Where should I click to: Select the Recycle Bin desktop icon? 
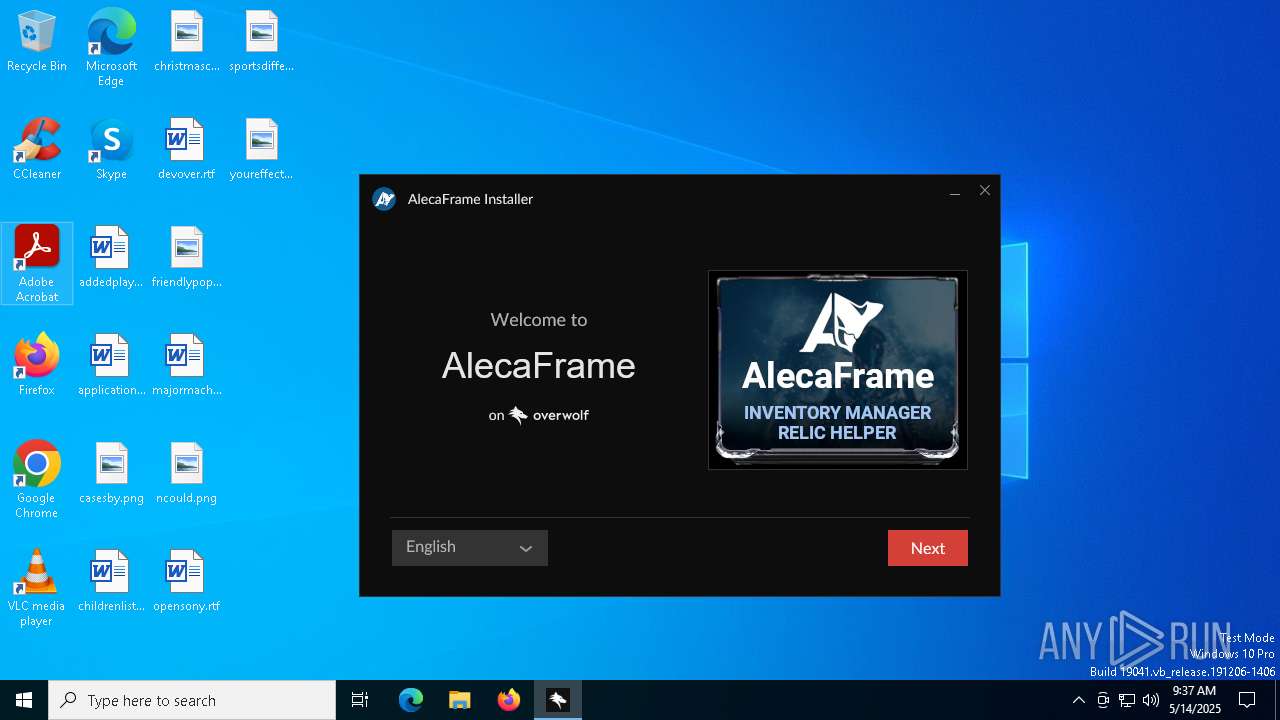tap(37, 42)
